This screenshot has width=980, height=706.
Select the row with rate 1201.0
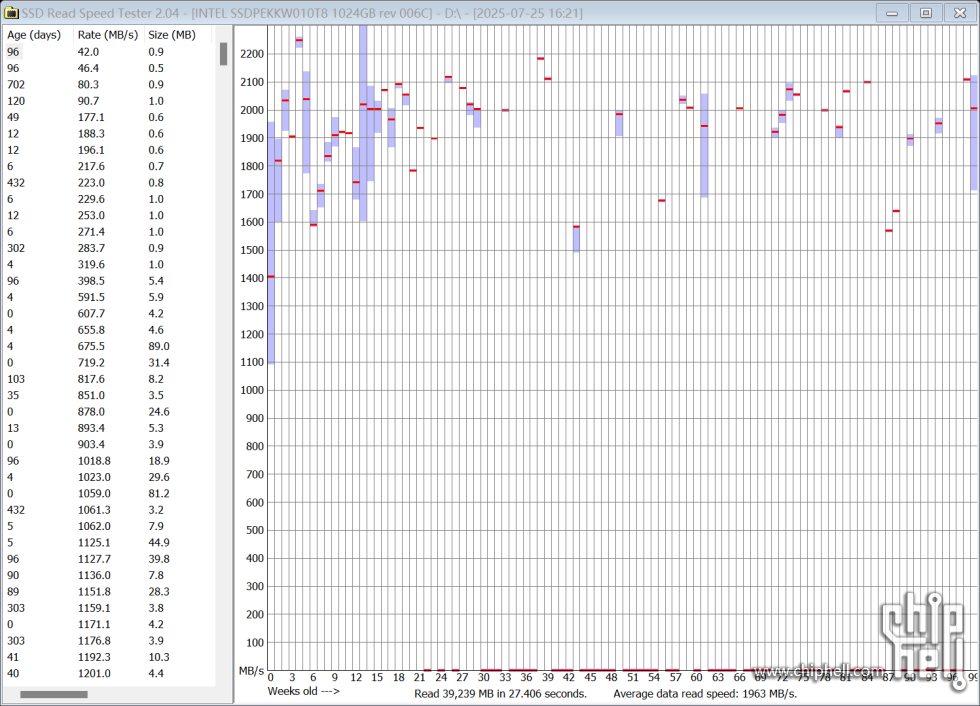pyautogui.click(x=110, y=674)
